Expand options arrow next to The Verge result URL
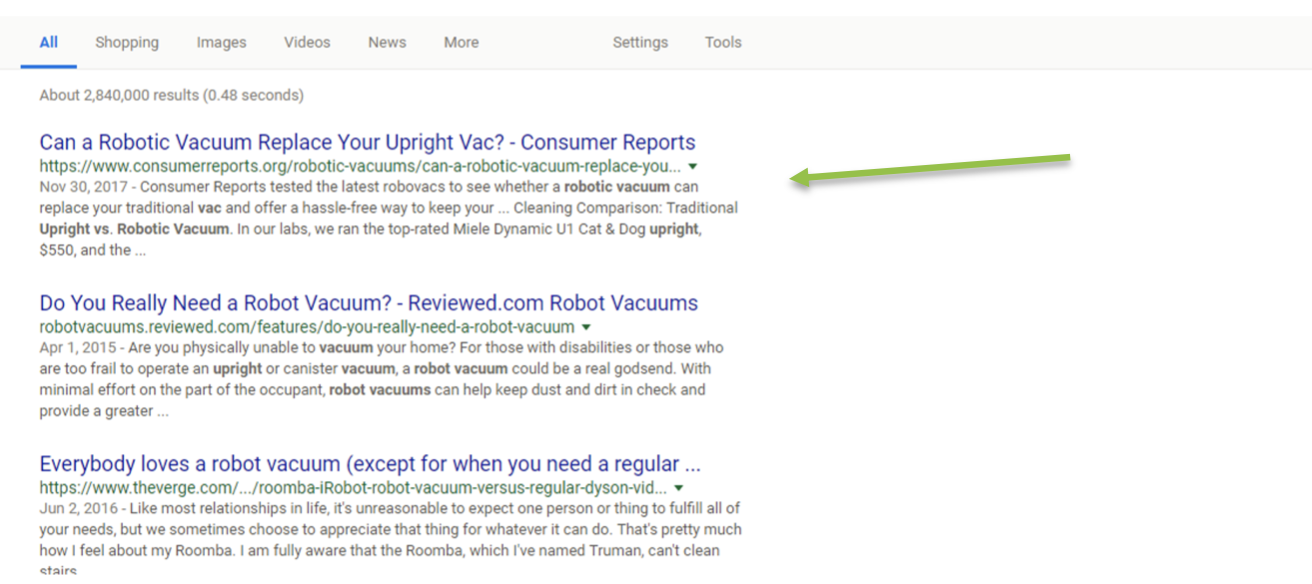1312x584 pixels. 679,488
